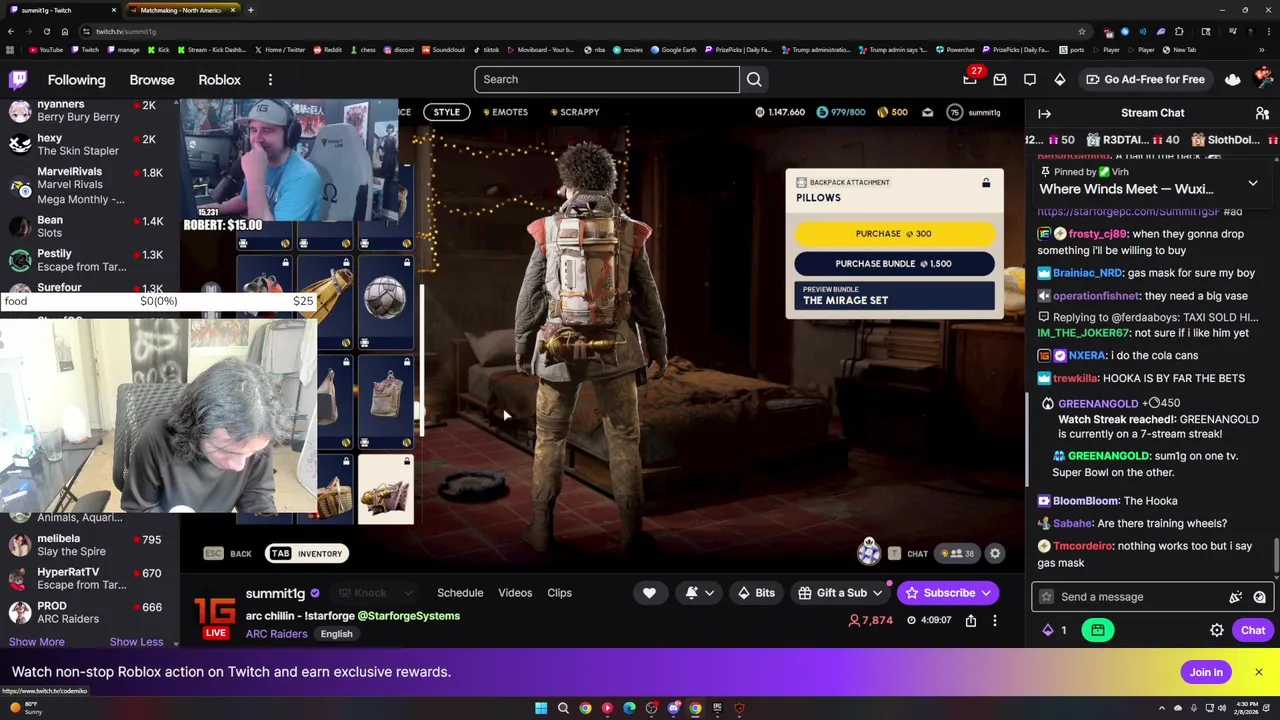Open Roblox tab in Twitch header

219,80
